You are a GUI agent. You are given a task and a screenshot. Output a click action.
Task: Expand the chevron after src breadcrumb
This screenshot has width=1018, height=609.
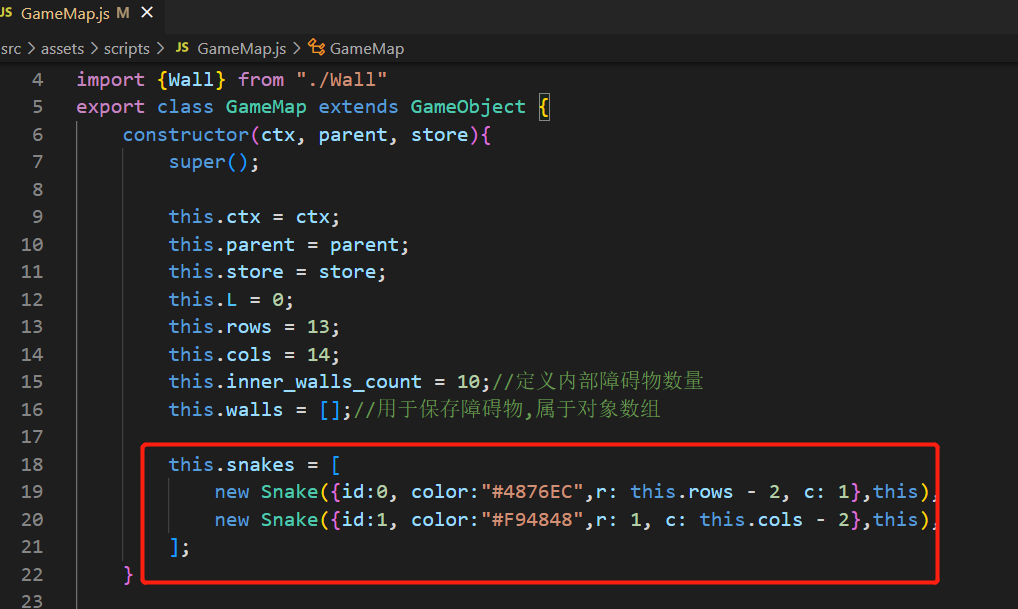click(x=31, y=49)
